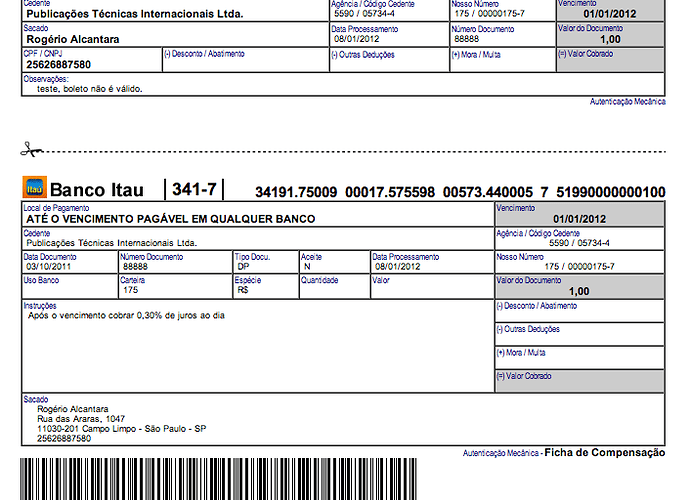The height and width of the screenshot is (500, 690).
Task: Click "(-) Outras Deduções" in the Ficha de Compensação
Action: coord(528,329)
